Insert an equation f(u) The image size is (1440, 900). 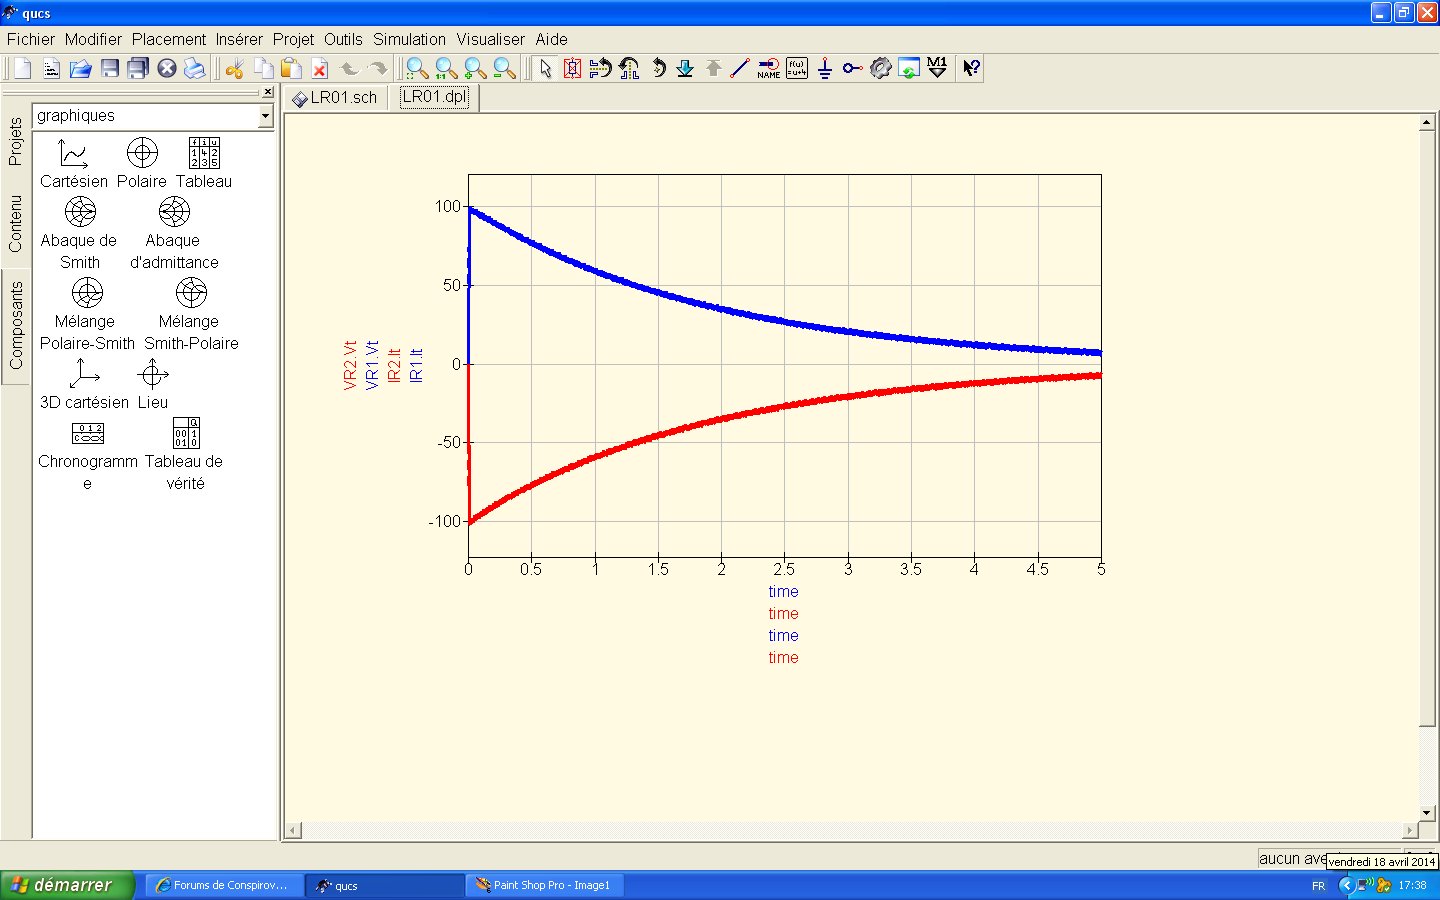(797, 68)
